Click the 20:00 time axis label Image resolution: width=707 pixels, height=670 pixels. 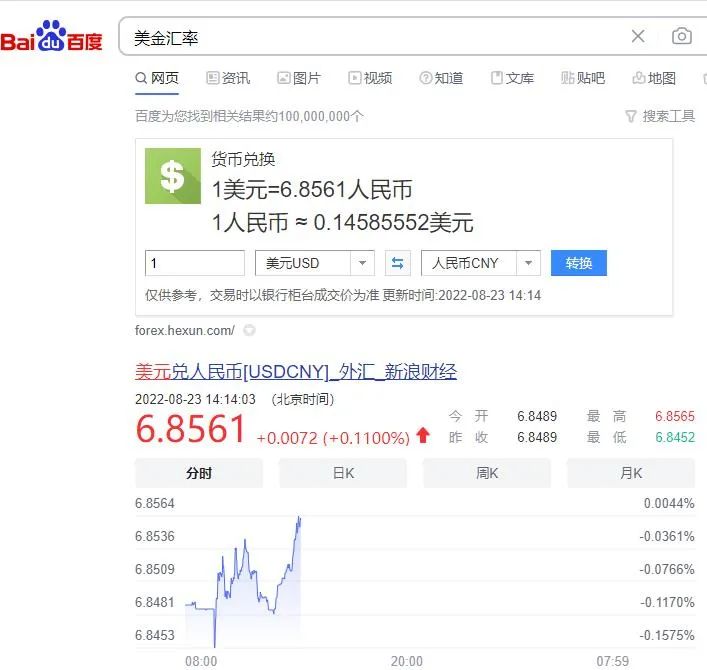click(407, 661)
